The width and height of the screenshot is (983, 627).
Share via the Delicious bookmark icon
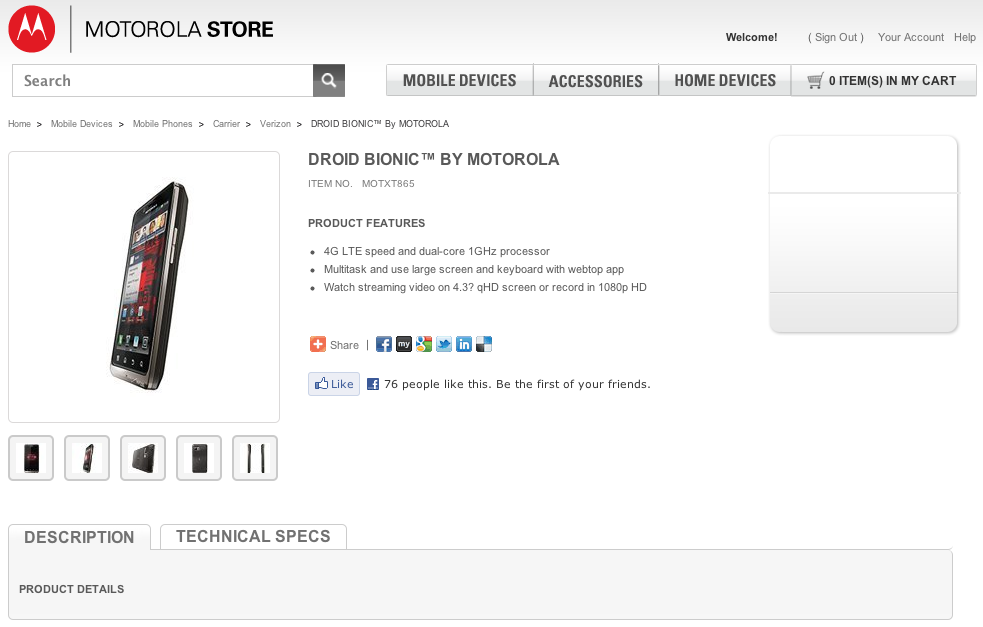point(484,345)
